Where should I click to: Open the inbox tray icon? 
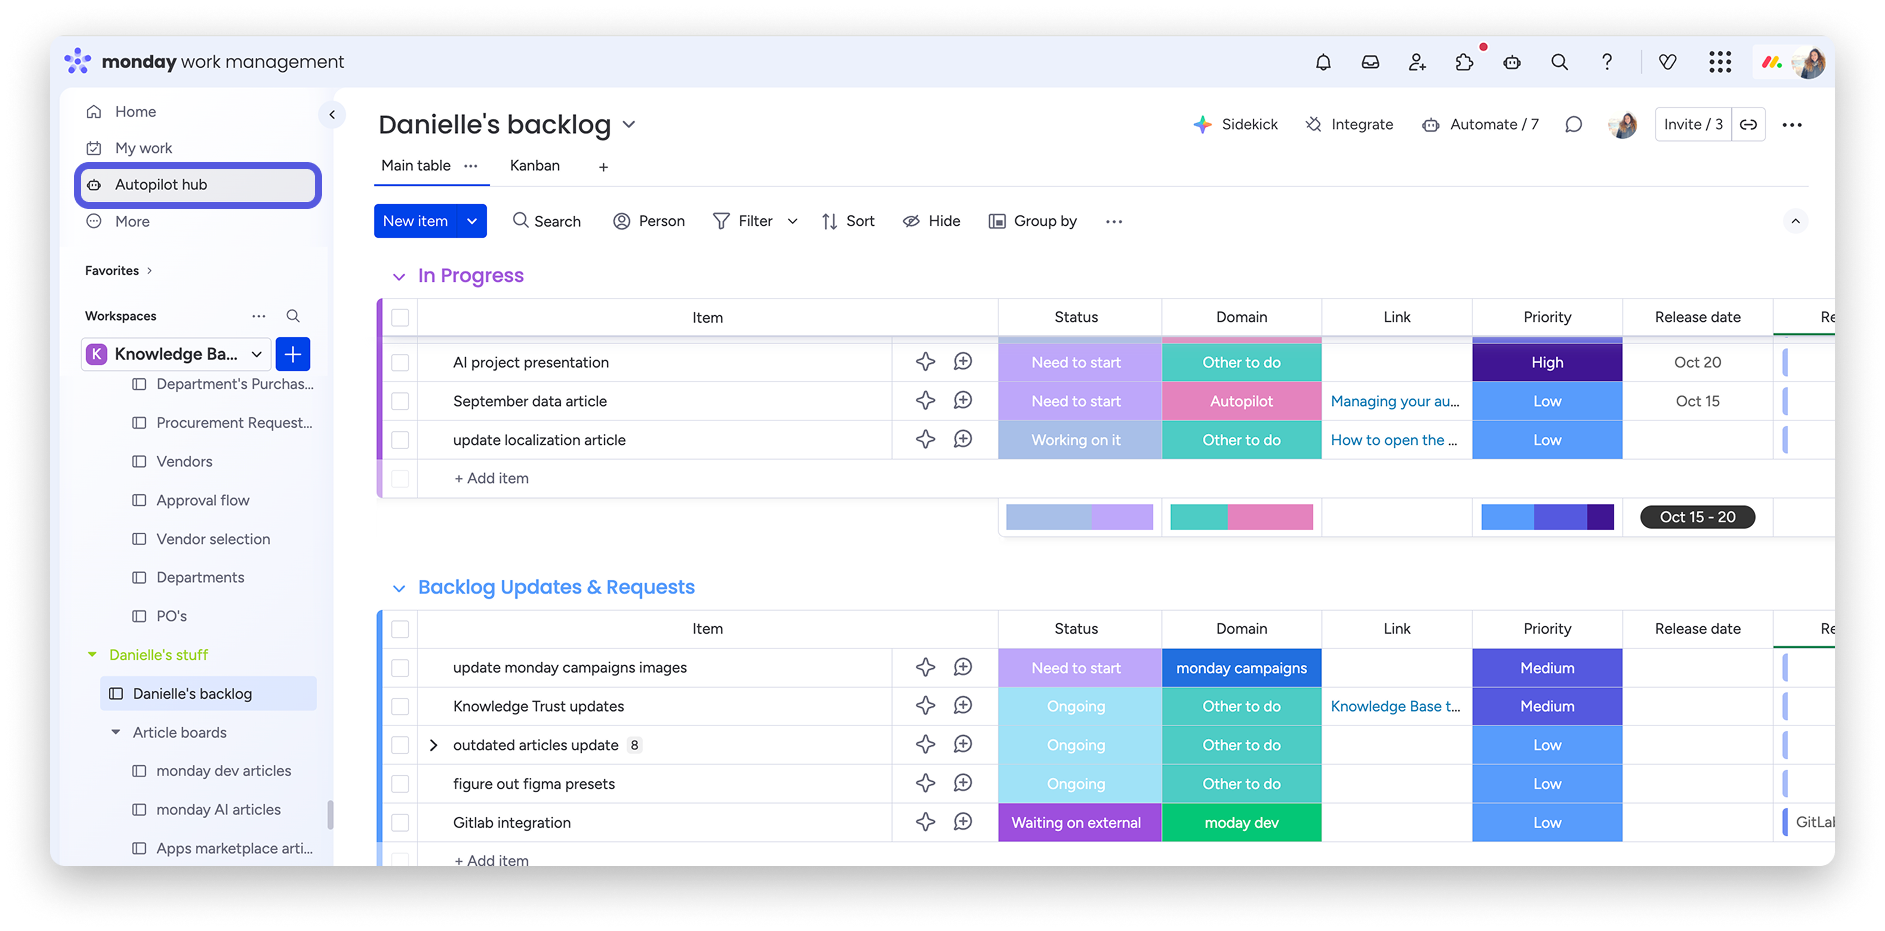(1370, 62)
